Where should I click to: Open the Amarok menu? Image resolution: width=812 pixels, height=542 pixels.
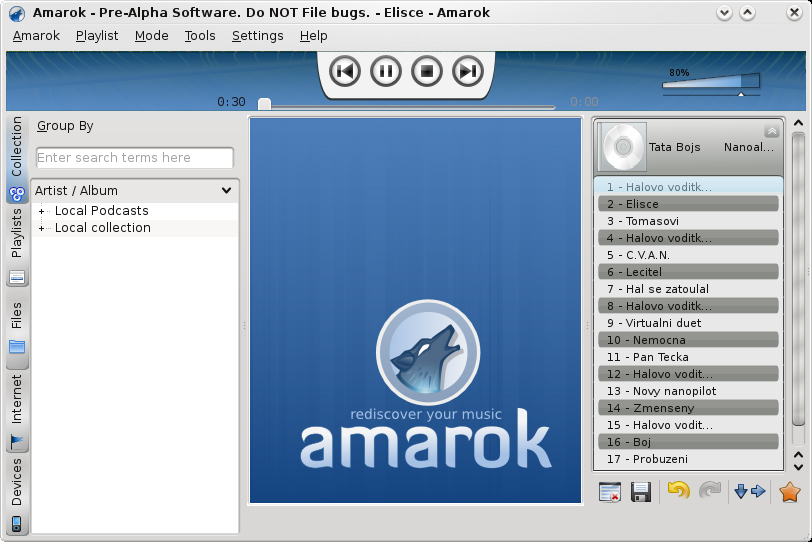(36, 36)
